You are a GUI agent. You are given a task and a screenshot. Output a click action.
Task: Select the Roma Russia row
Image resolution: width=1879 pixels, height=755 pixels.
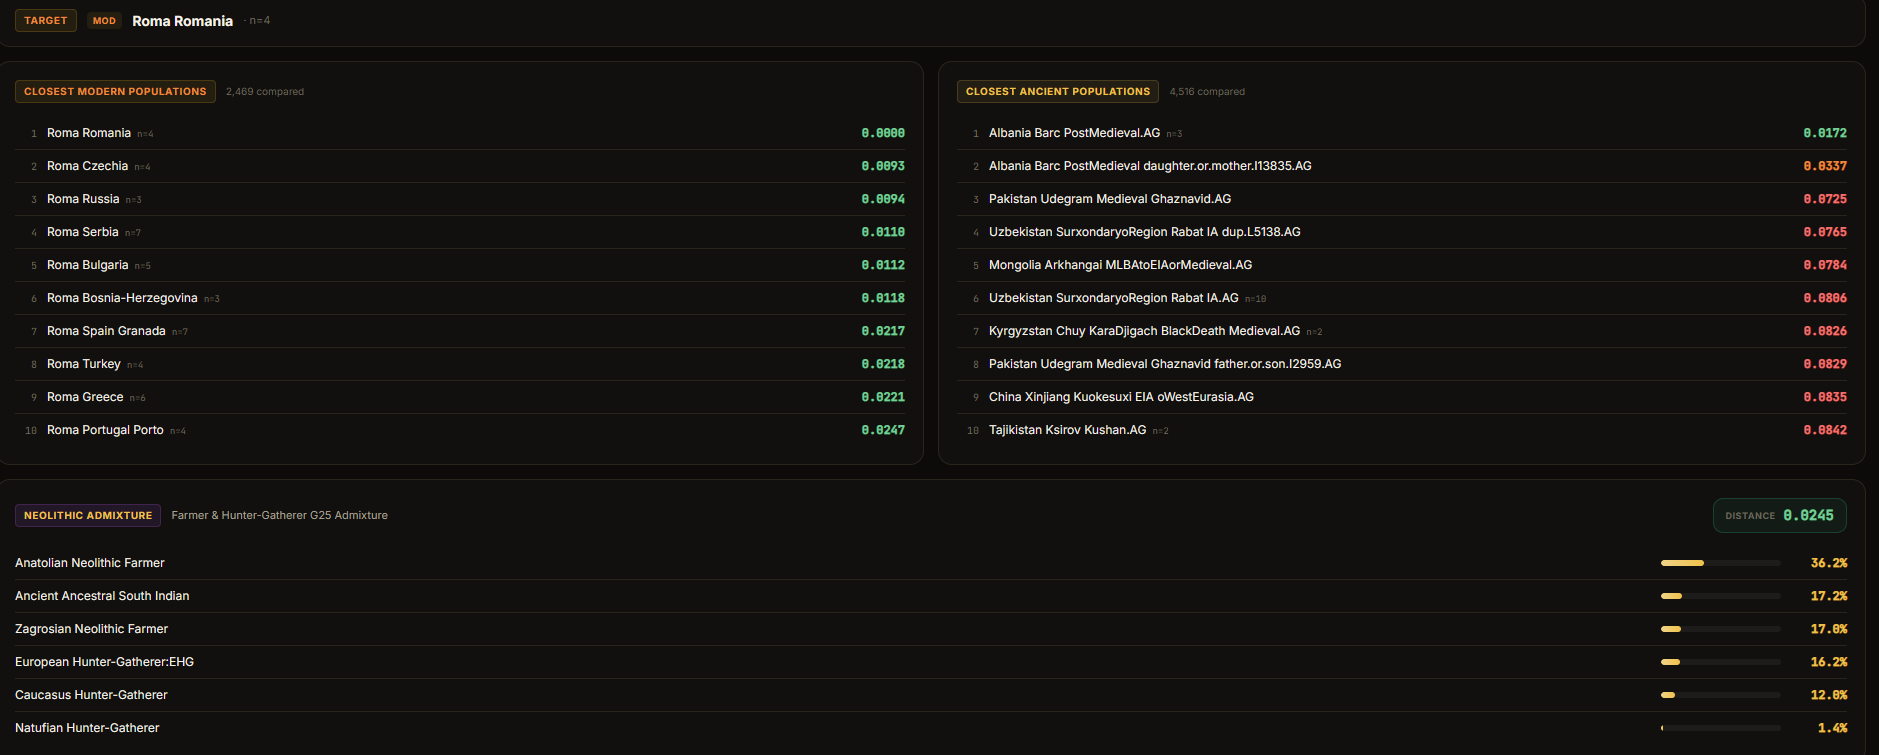tap(460, 199)
